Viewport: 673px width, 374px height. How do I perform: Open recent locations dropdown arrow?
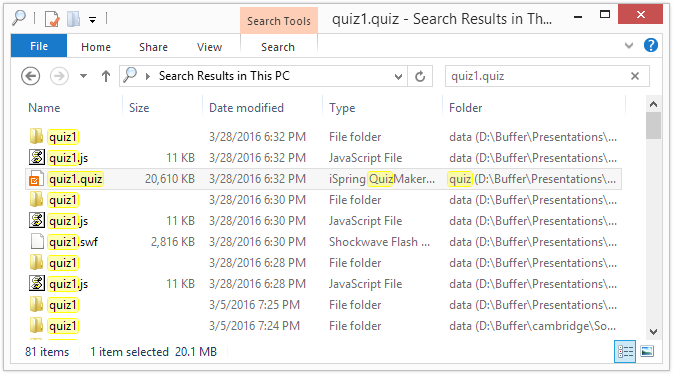pos(83,76)
